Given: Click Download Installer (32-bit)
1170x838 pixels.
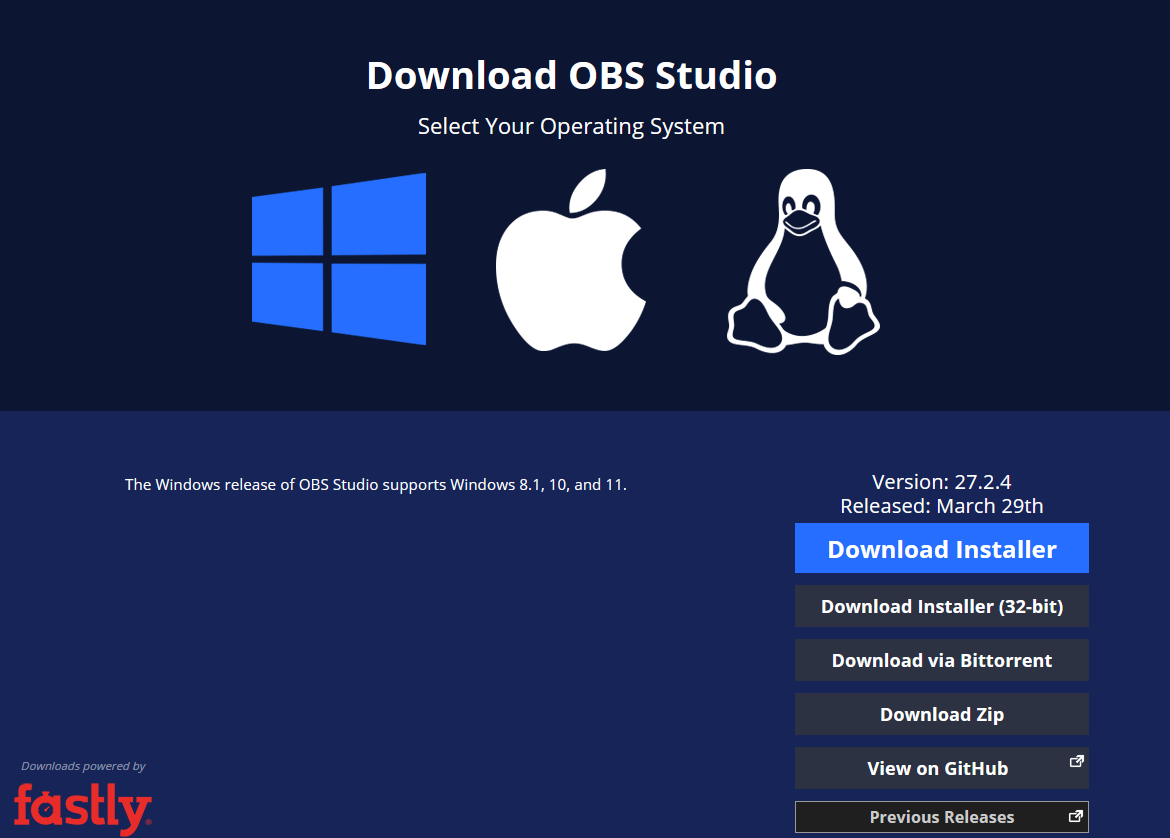Looking at the screenshot, I should click(x=942, y=606).
